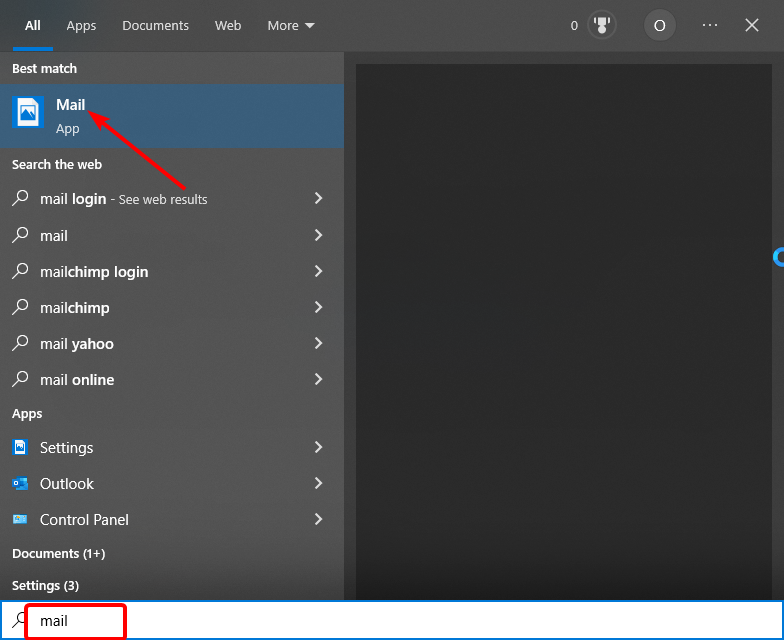This screenshot has width=784, height=640.
Task: Select the 'mailchimp' suggestion text
Action: [x=74, y=308]
